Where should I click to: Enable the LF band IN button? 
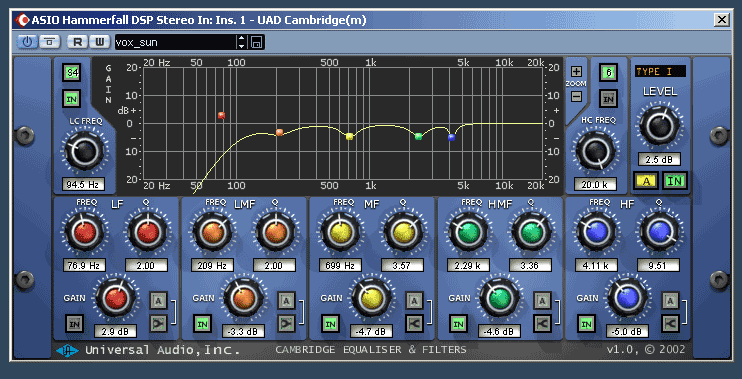(74, 324)
